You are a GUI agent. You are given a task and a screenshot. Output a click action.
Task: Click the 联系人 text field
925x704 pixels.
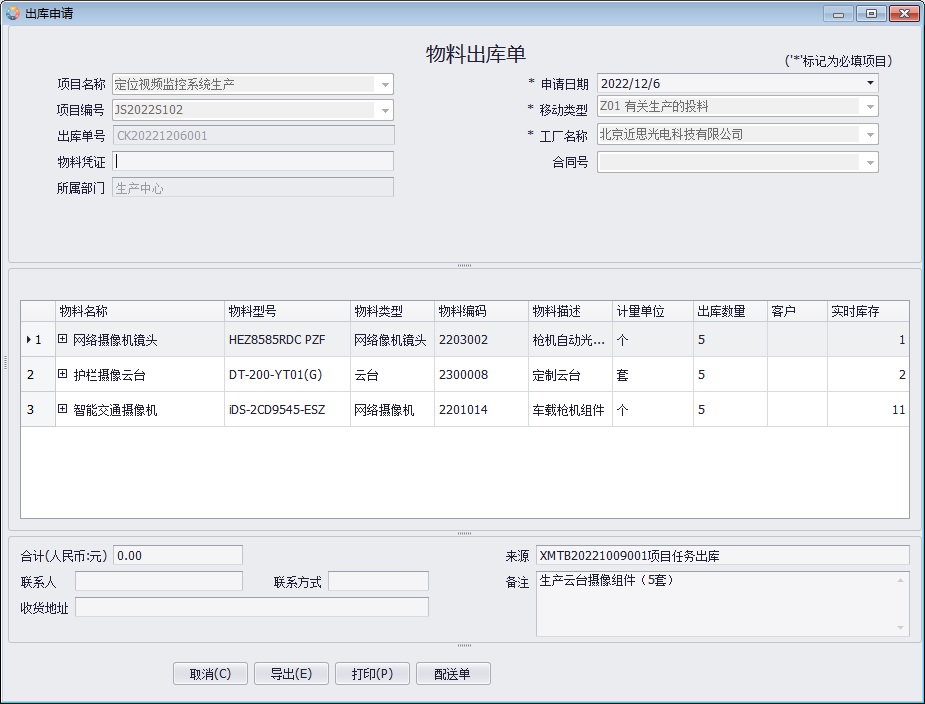click(159, 581)
